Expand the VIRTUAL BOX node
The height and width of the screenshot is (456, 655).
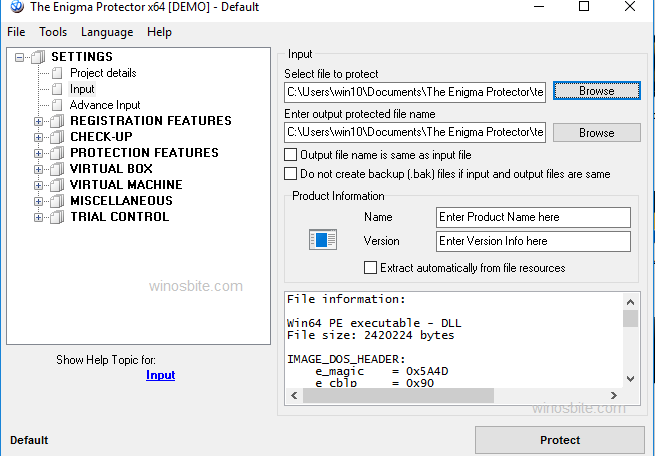tap(38, 169)
